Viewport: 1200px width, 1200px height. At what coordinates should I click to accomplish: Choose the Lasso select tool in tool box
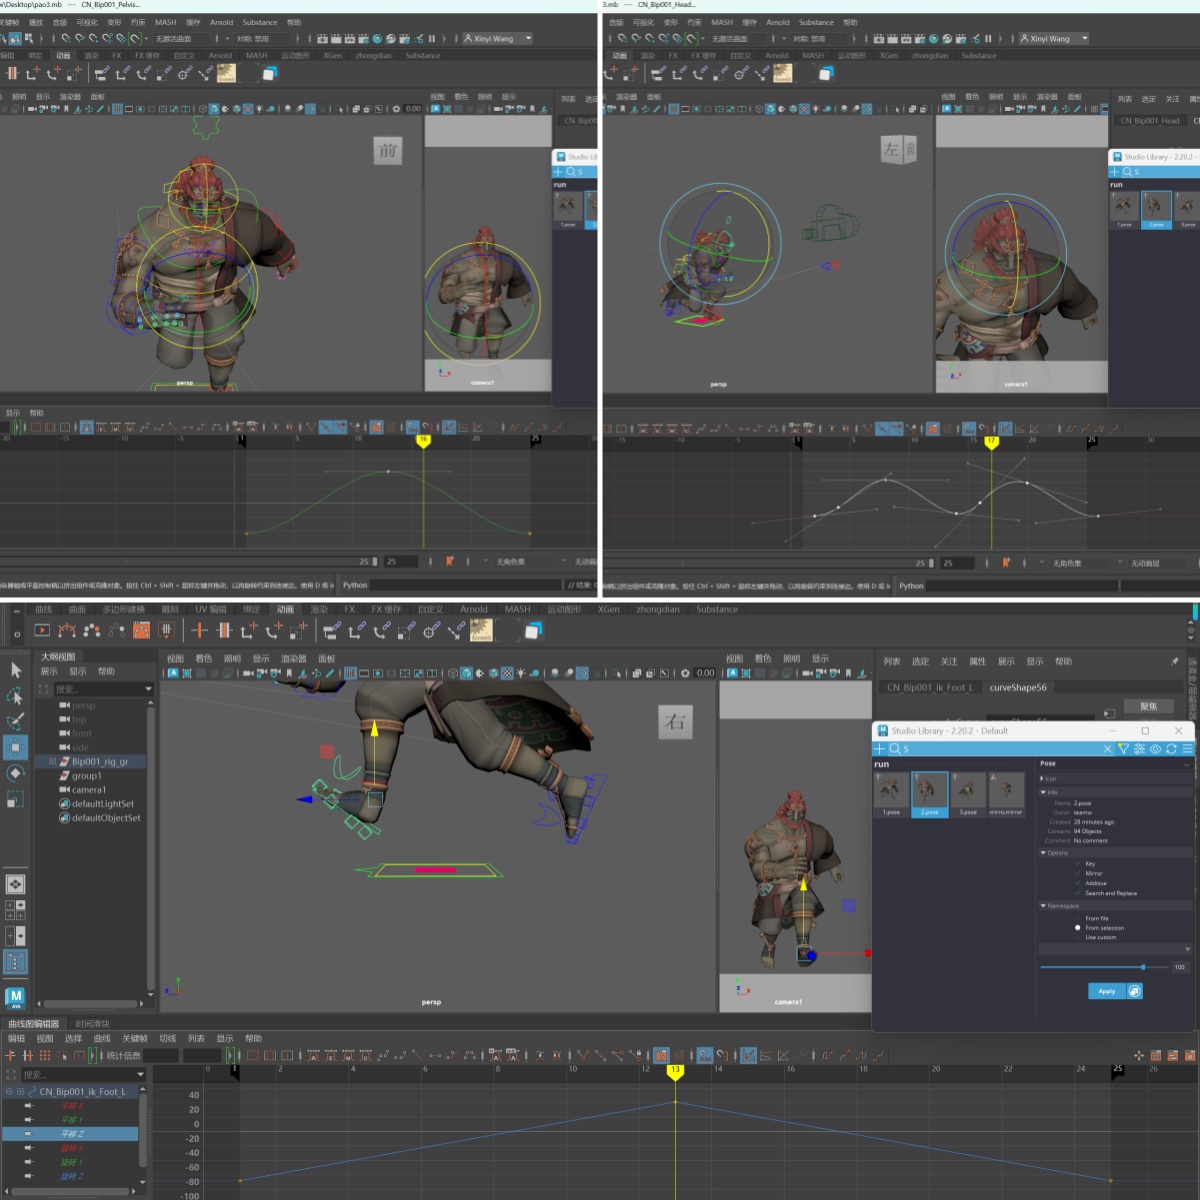point(15,696)
